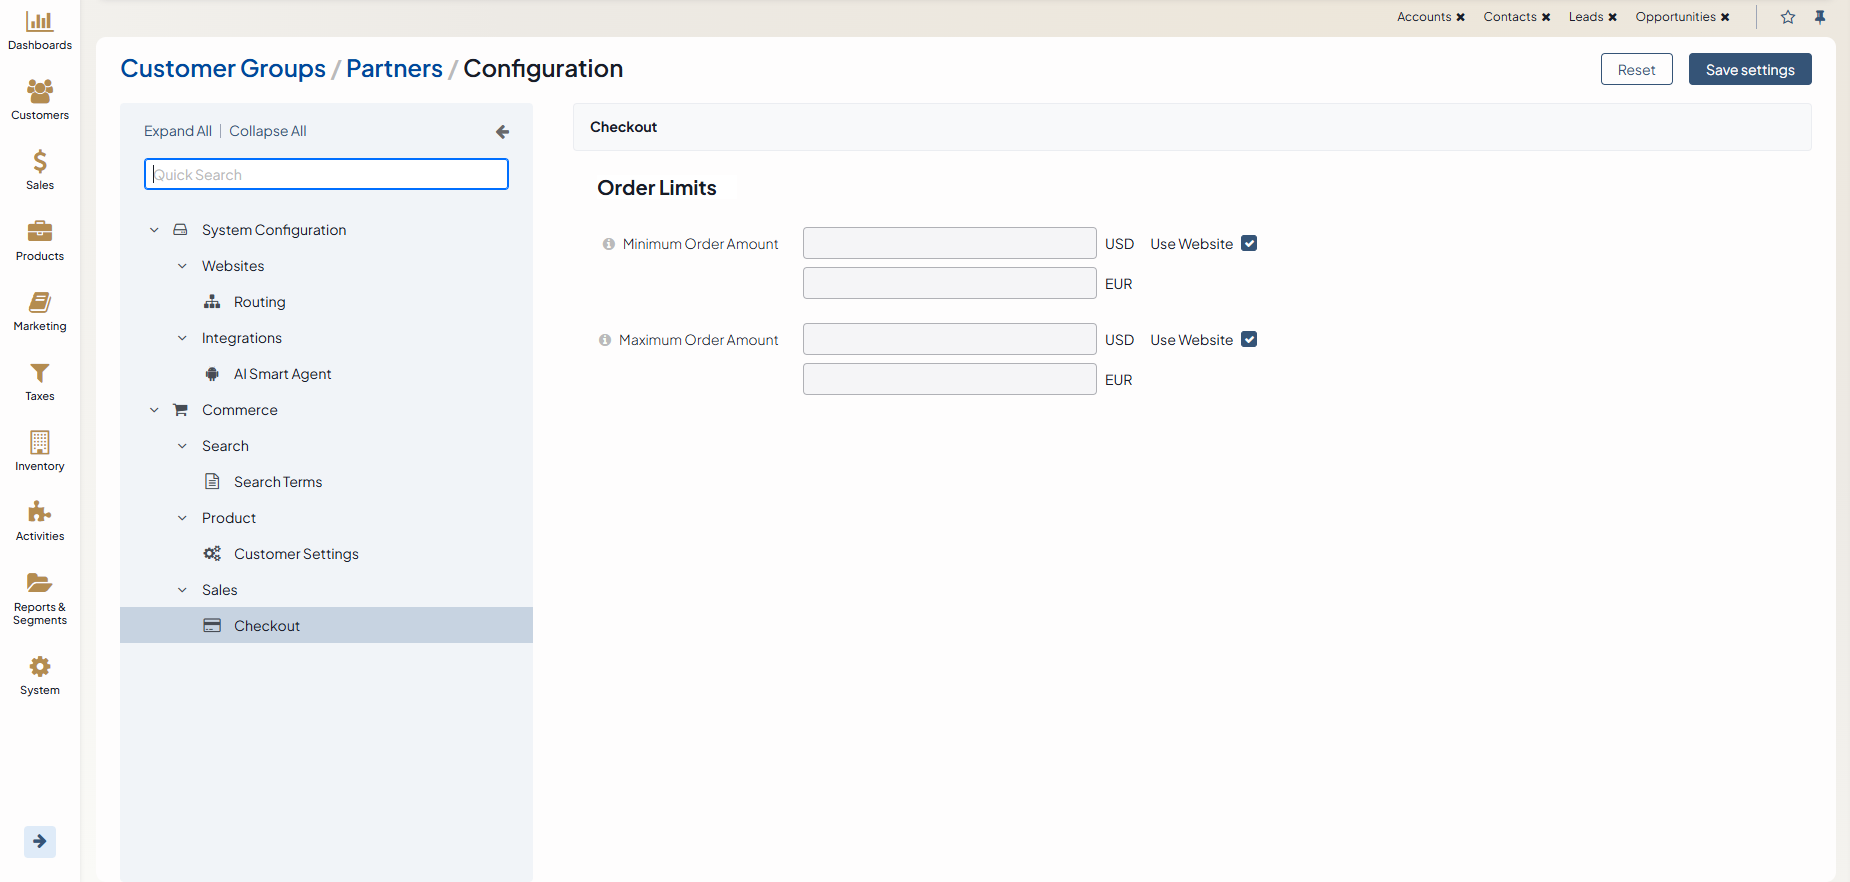Screen dimensions: 1850x882
Task: Focus the Quick Search input field
Action: 326,175
